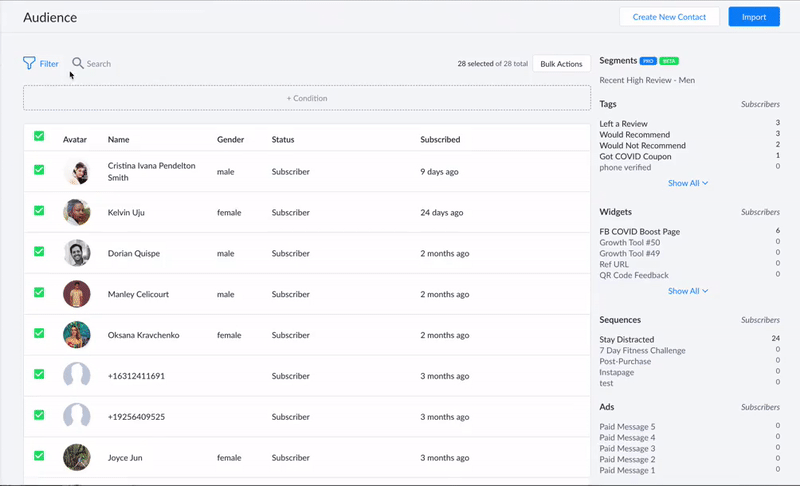Open Joyce Jun contact name
Image resolution: width=800 pixels, height=486 pixels.
(125, 457)
